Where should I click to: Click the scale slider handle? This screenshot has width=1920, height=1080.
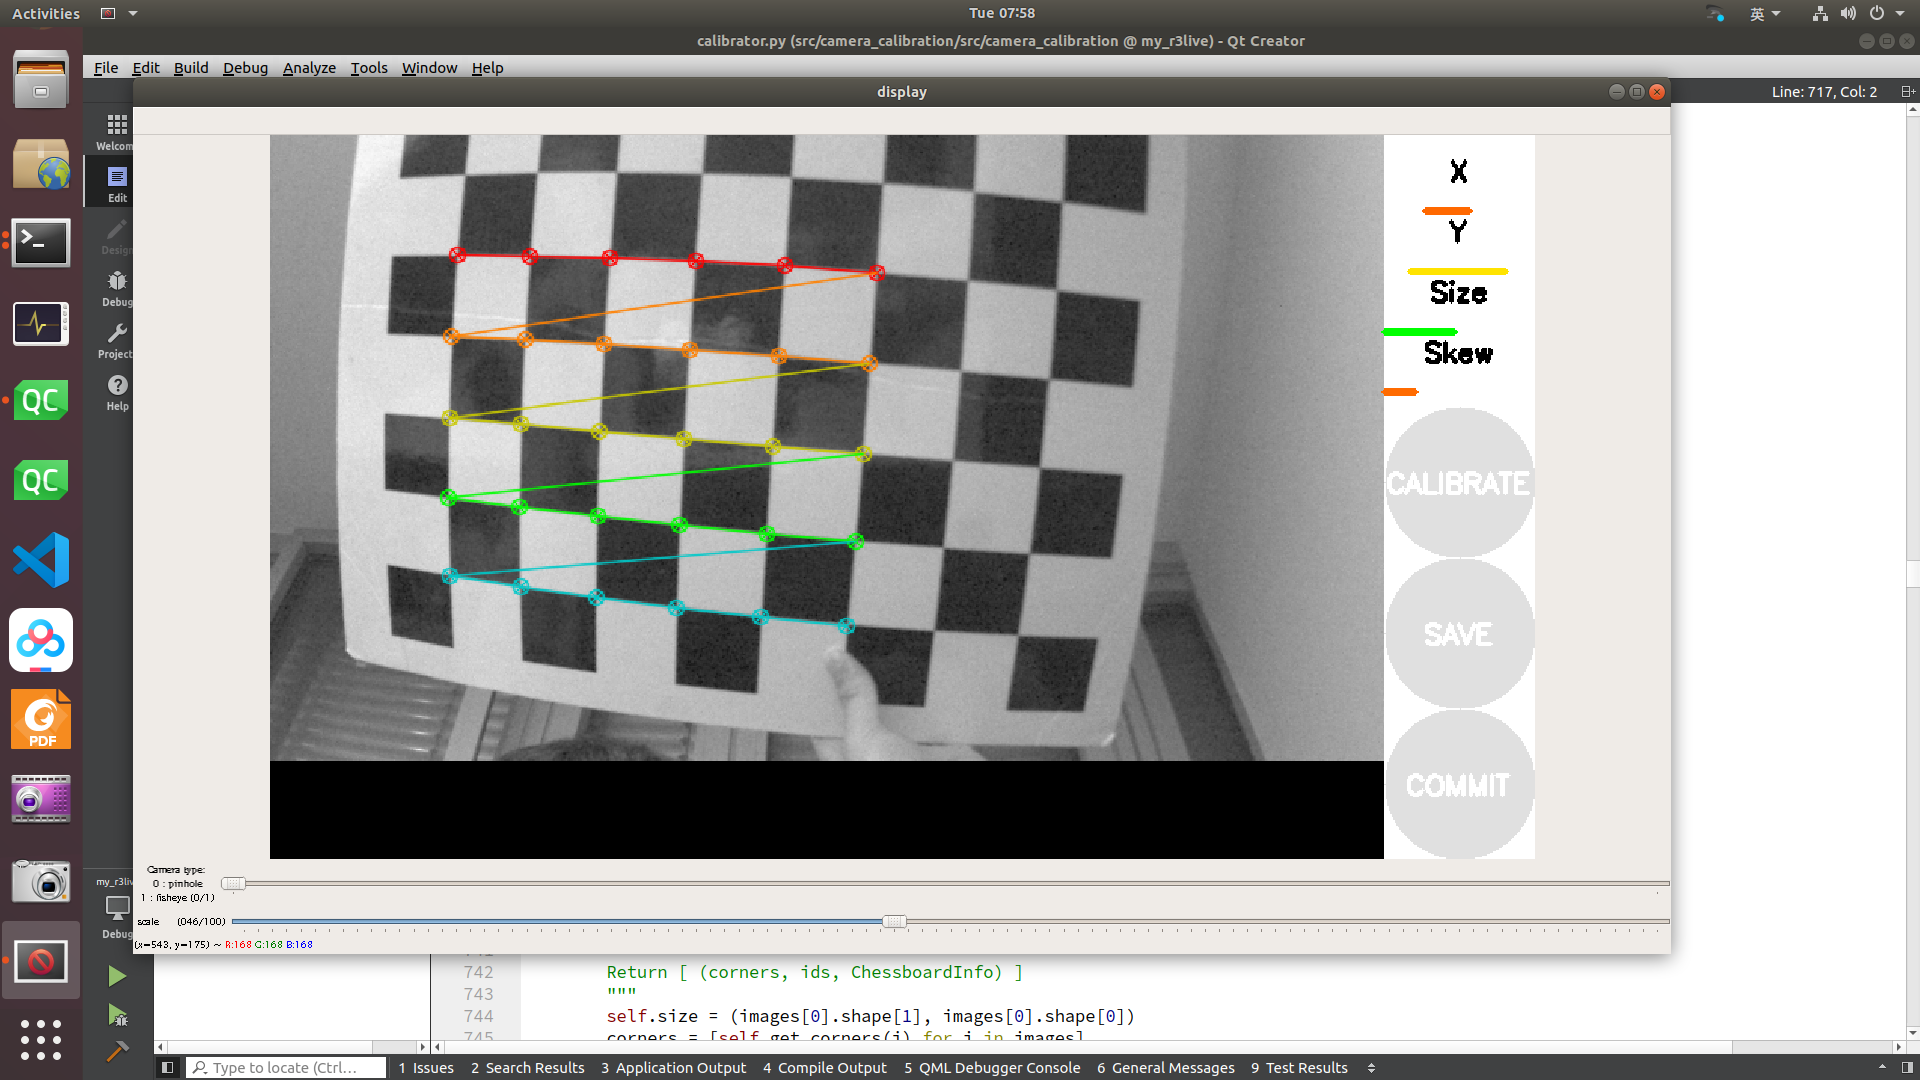894,922
